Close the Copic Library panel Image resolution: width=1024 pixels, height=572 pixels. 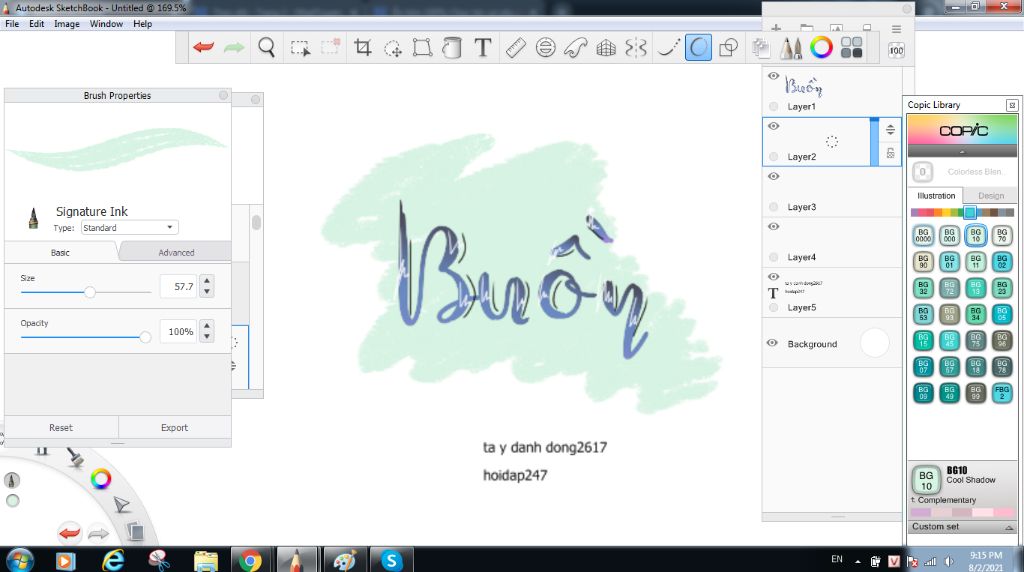[x=1012, y=105]
